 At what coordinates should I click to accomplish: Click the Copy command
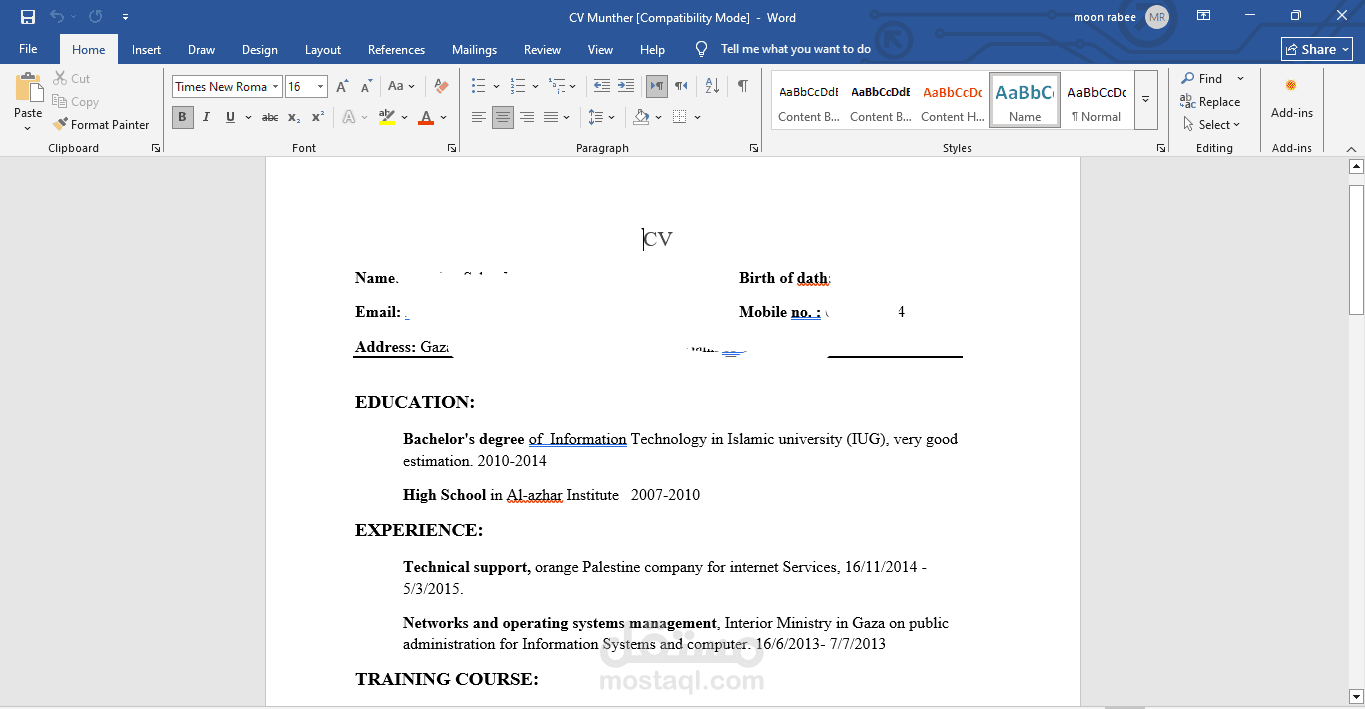click(76, 101)
